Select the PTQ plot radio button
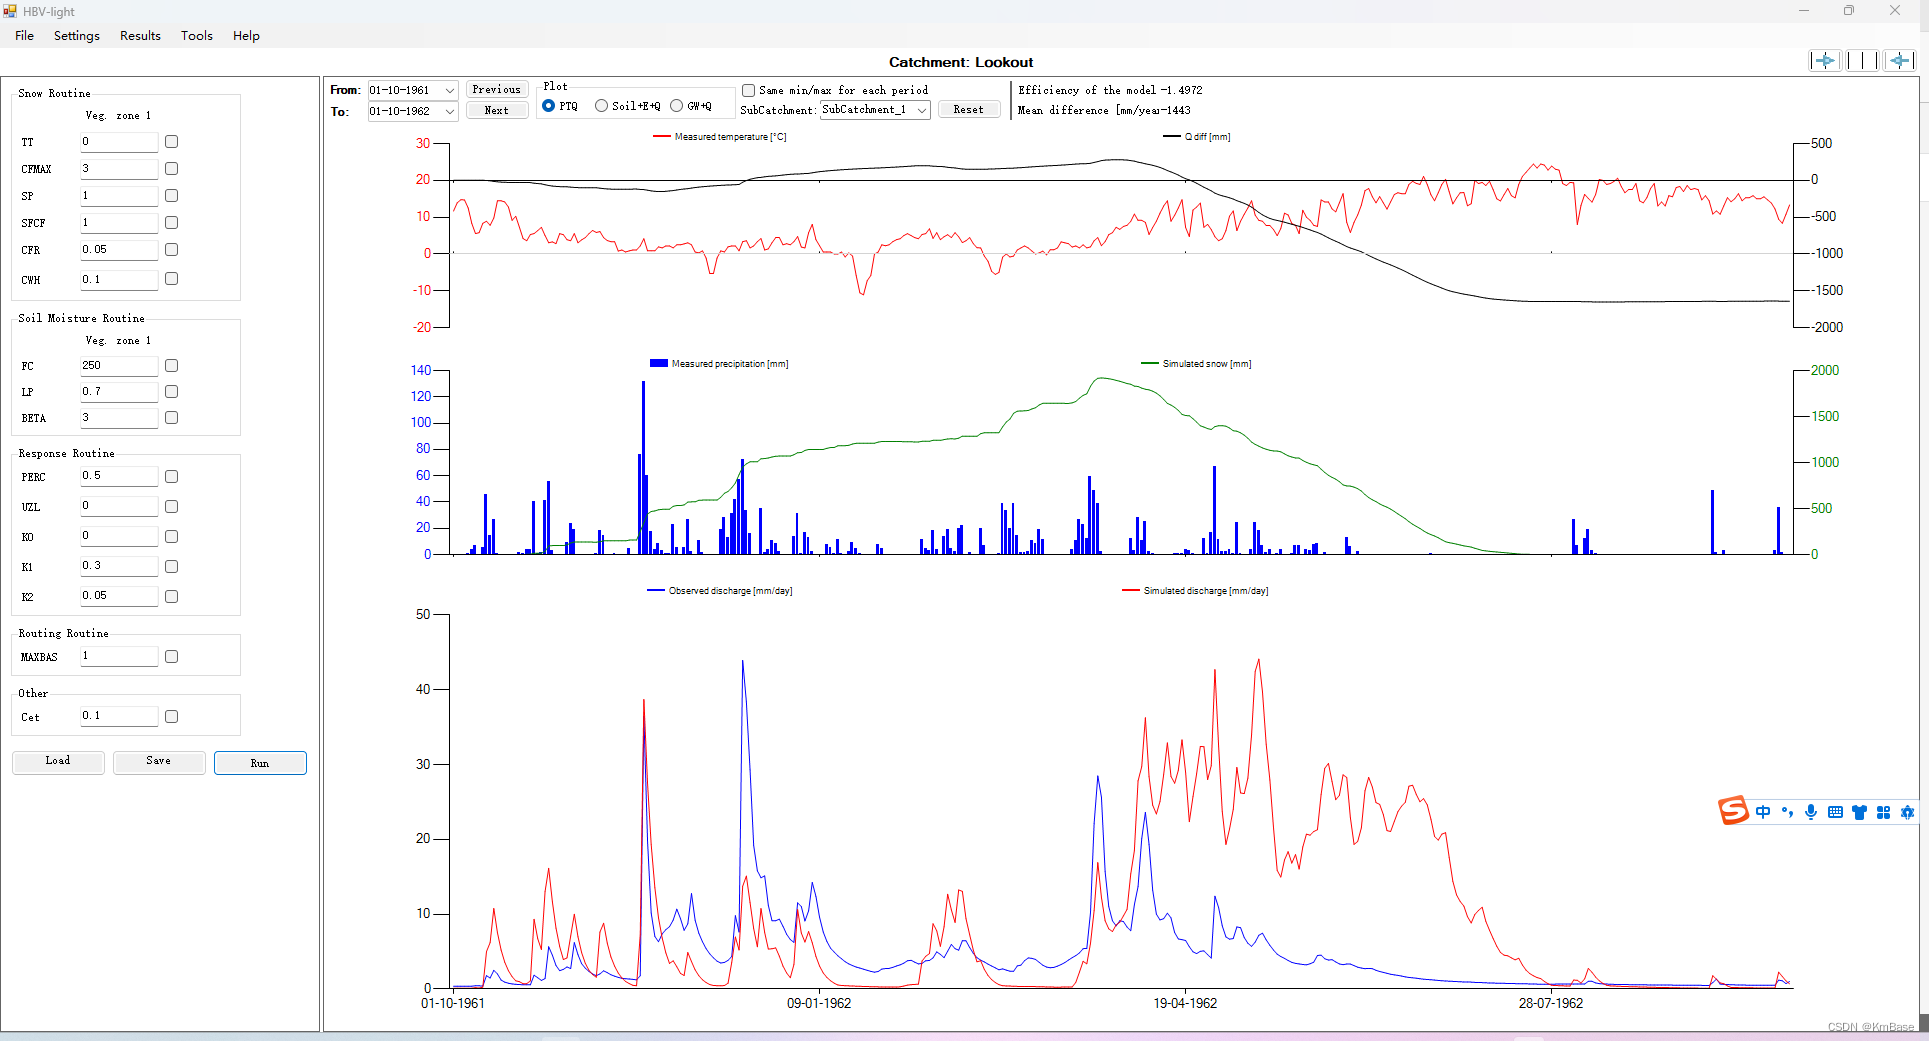 pyautogui.click(x=548, y=106)
